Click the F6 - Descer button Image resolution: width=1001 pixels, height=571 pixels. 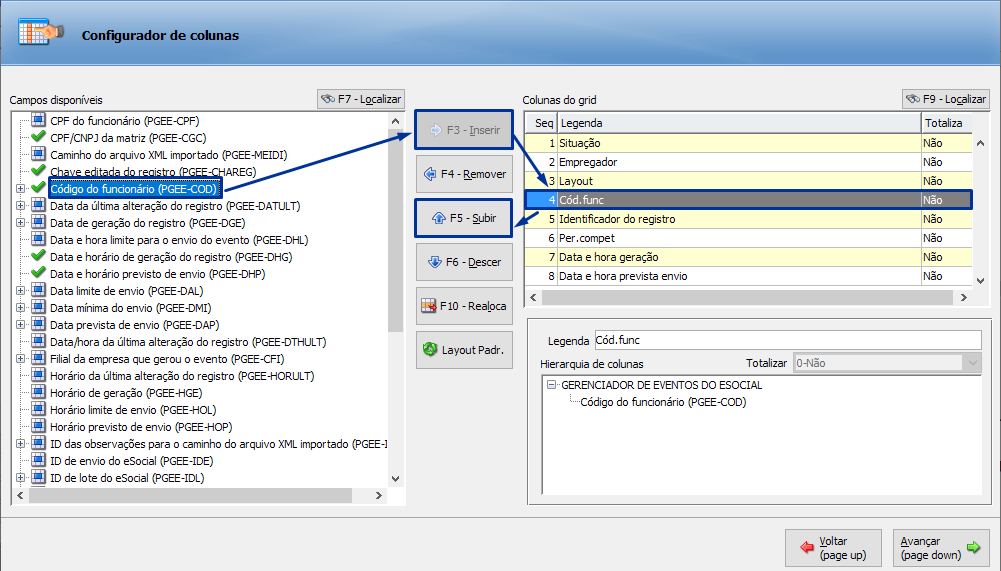(464, 262)
